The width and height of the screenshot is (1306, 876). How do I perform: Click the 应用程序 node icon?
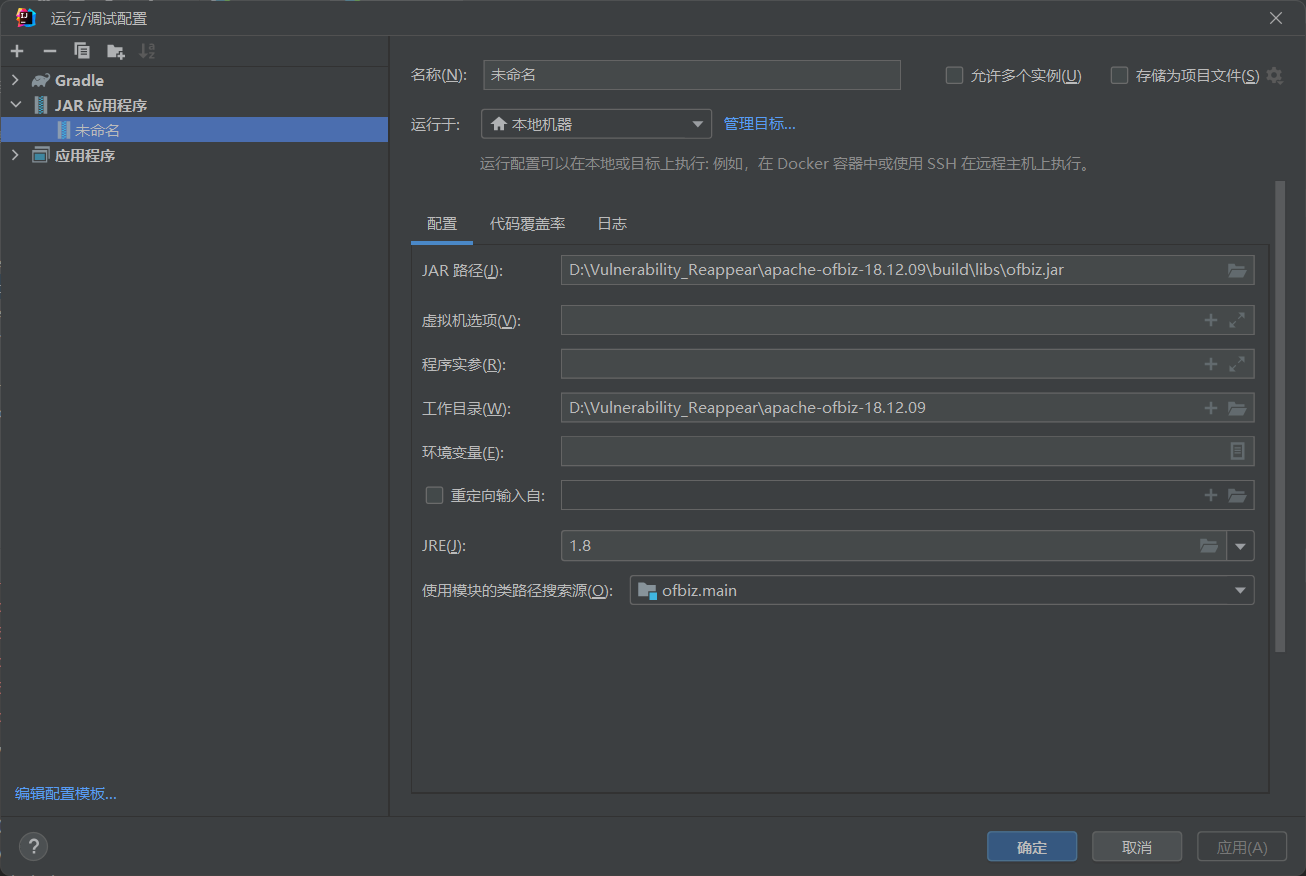coord(40,155)
